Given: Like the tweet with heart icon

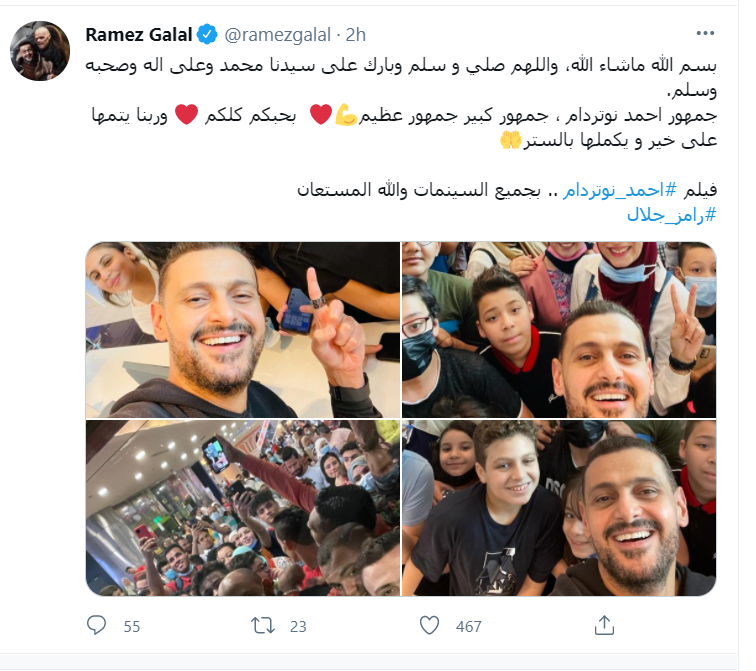Looking at the screenshot, I should click(x=429, y=625).
